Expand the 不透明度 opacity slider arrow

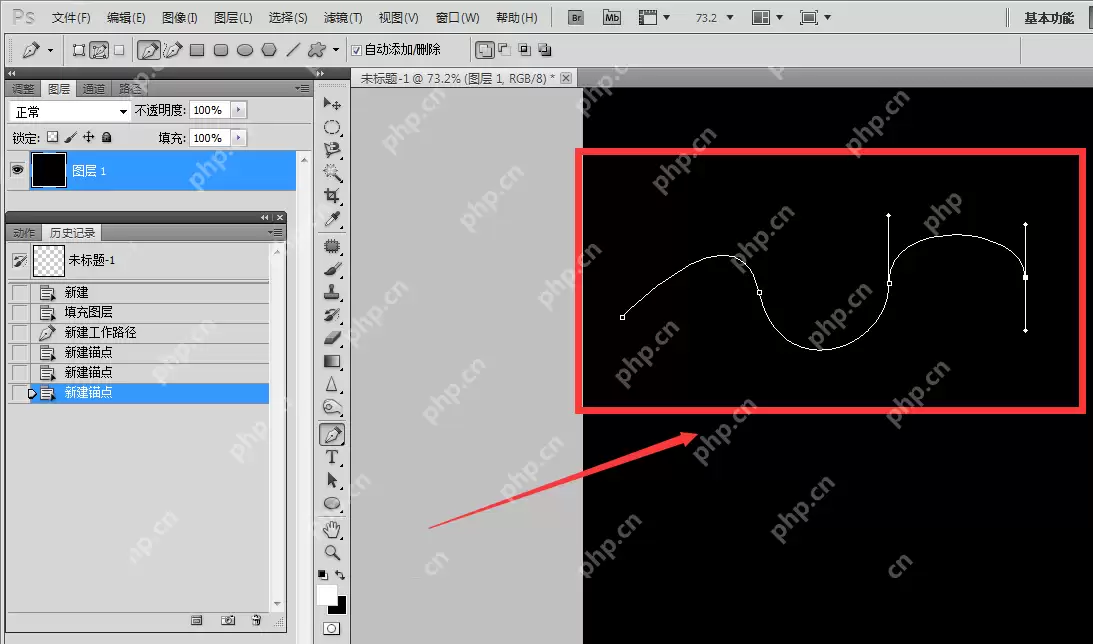[238, 110]
